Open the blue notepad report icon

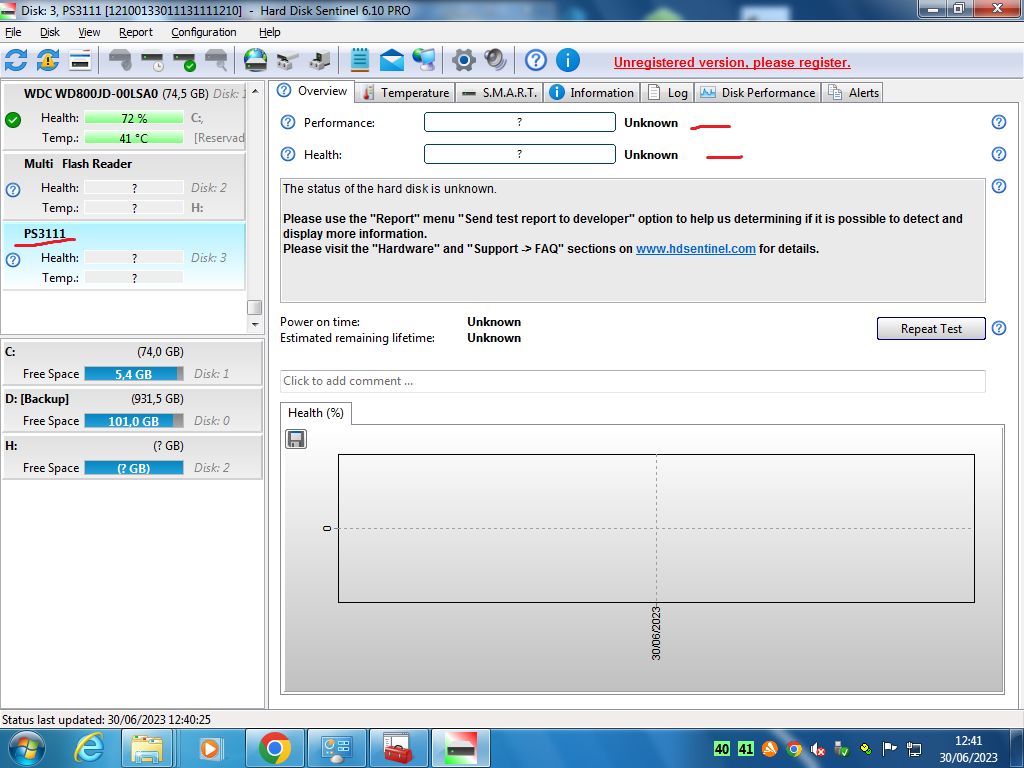coord(360,60)
